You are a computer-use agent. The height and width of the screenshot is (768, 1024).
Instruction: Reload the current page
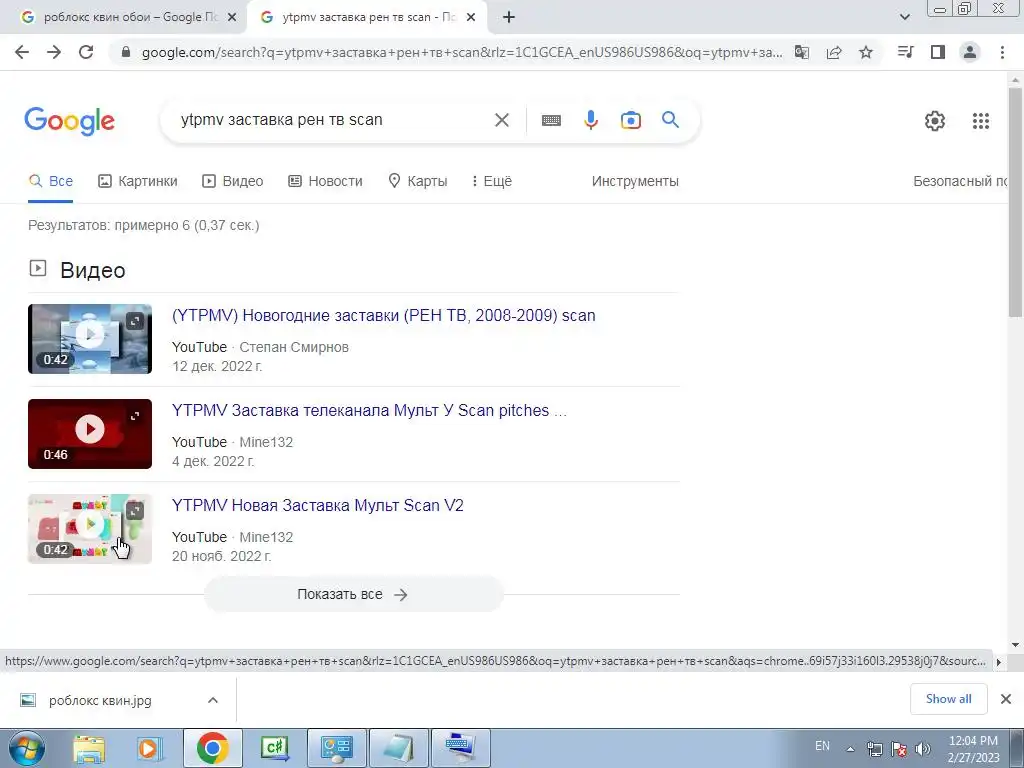pyautogui.click(x=86, y=52)
